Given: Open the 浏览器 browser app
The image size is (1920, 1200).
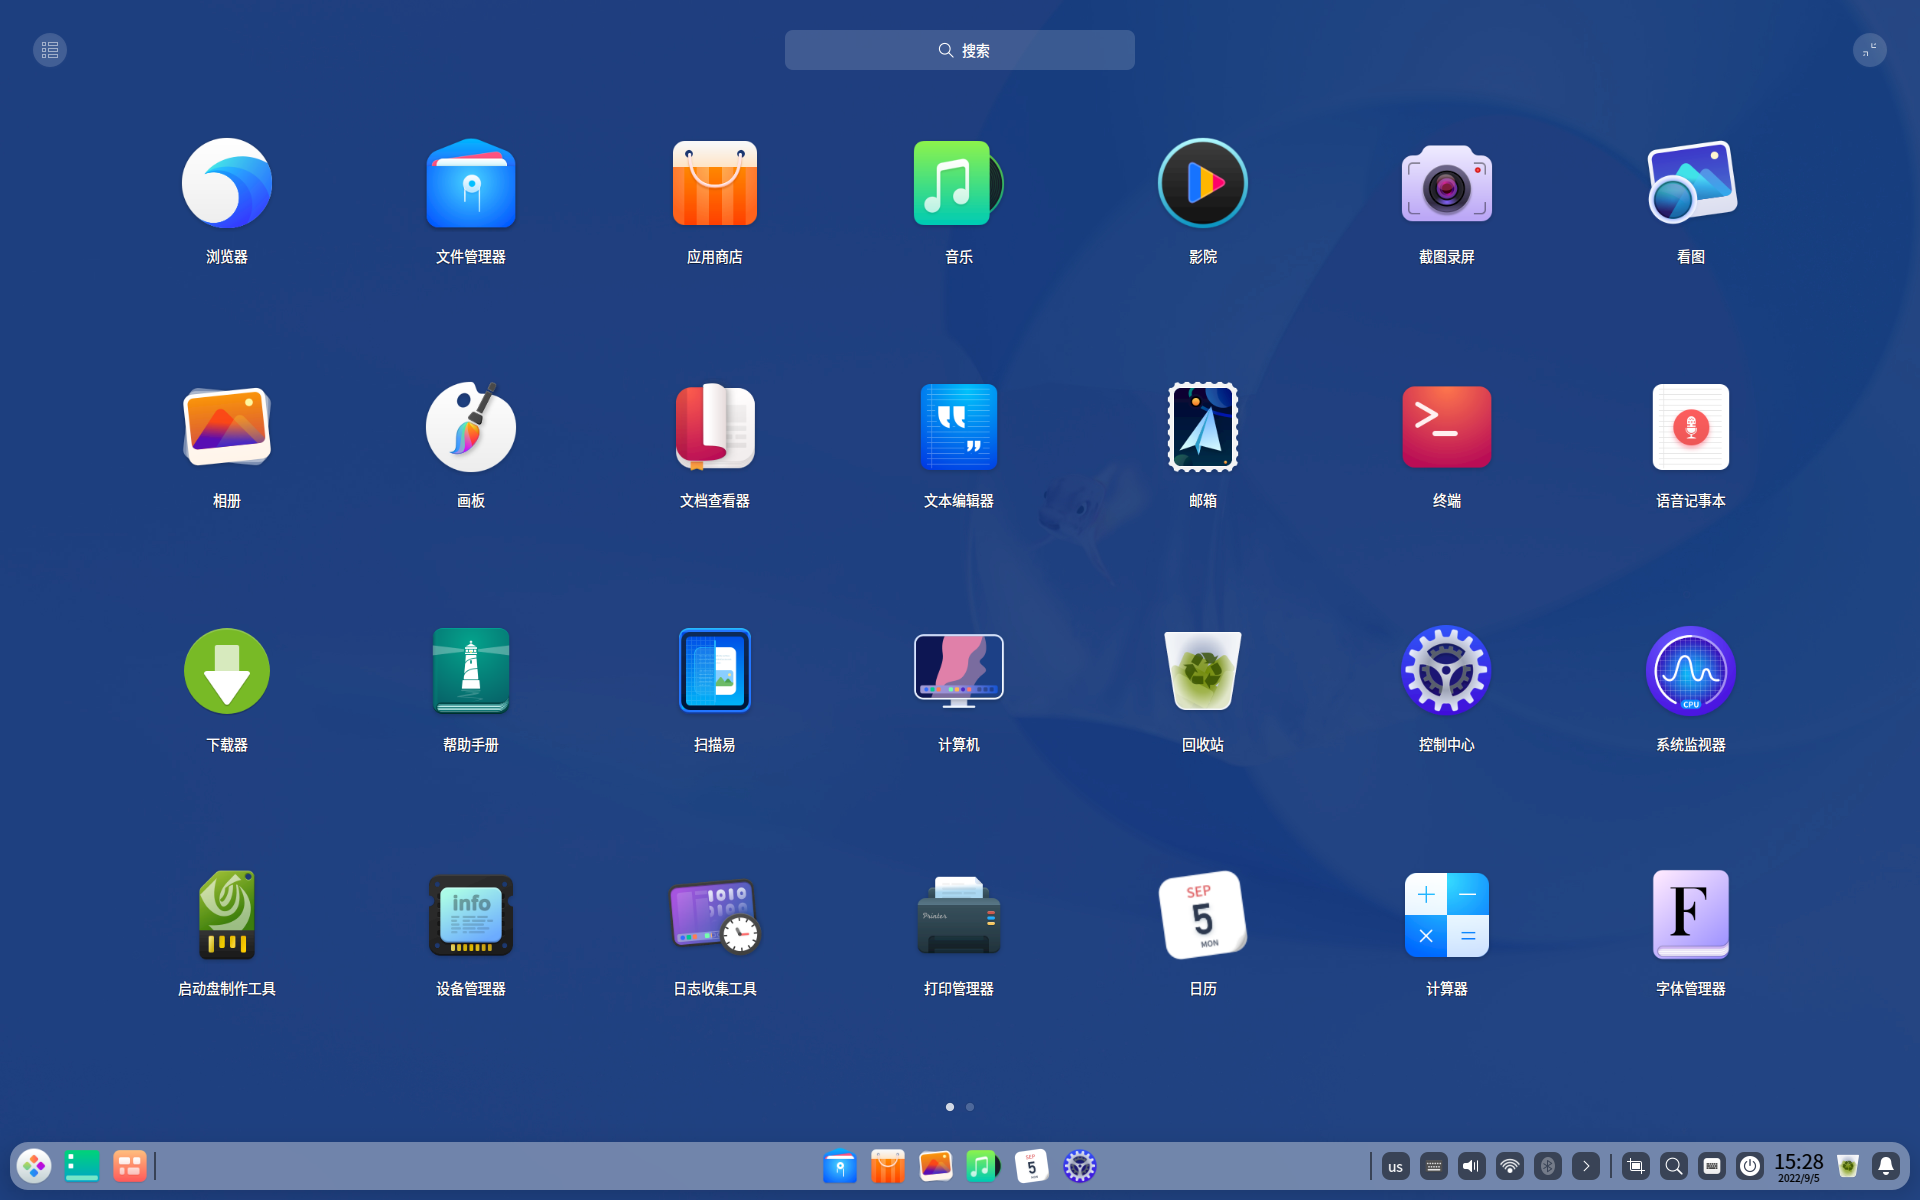Looking at the screenshot, I should tap(227, 184).
